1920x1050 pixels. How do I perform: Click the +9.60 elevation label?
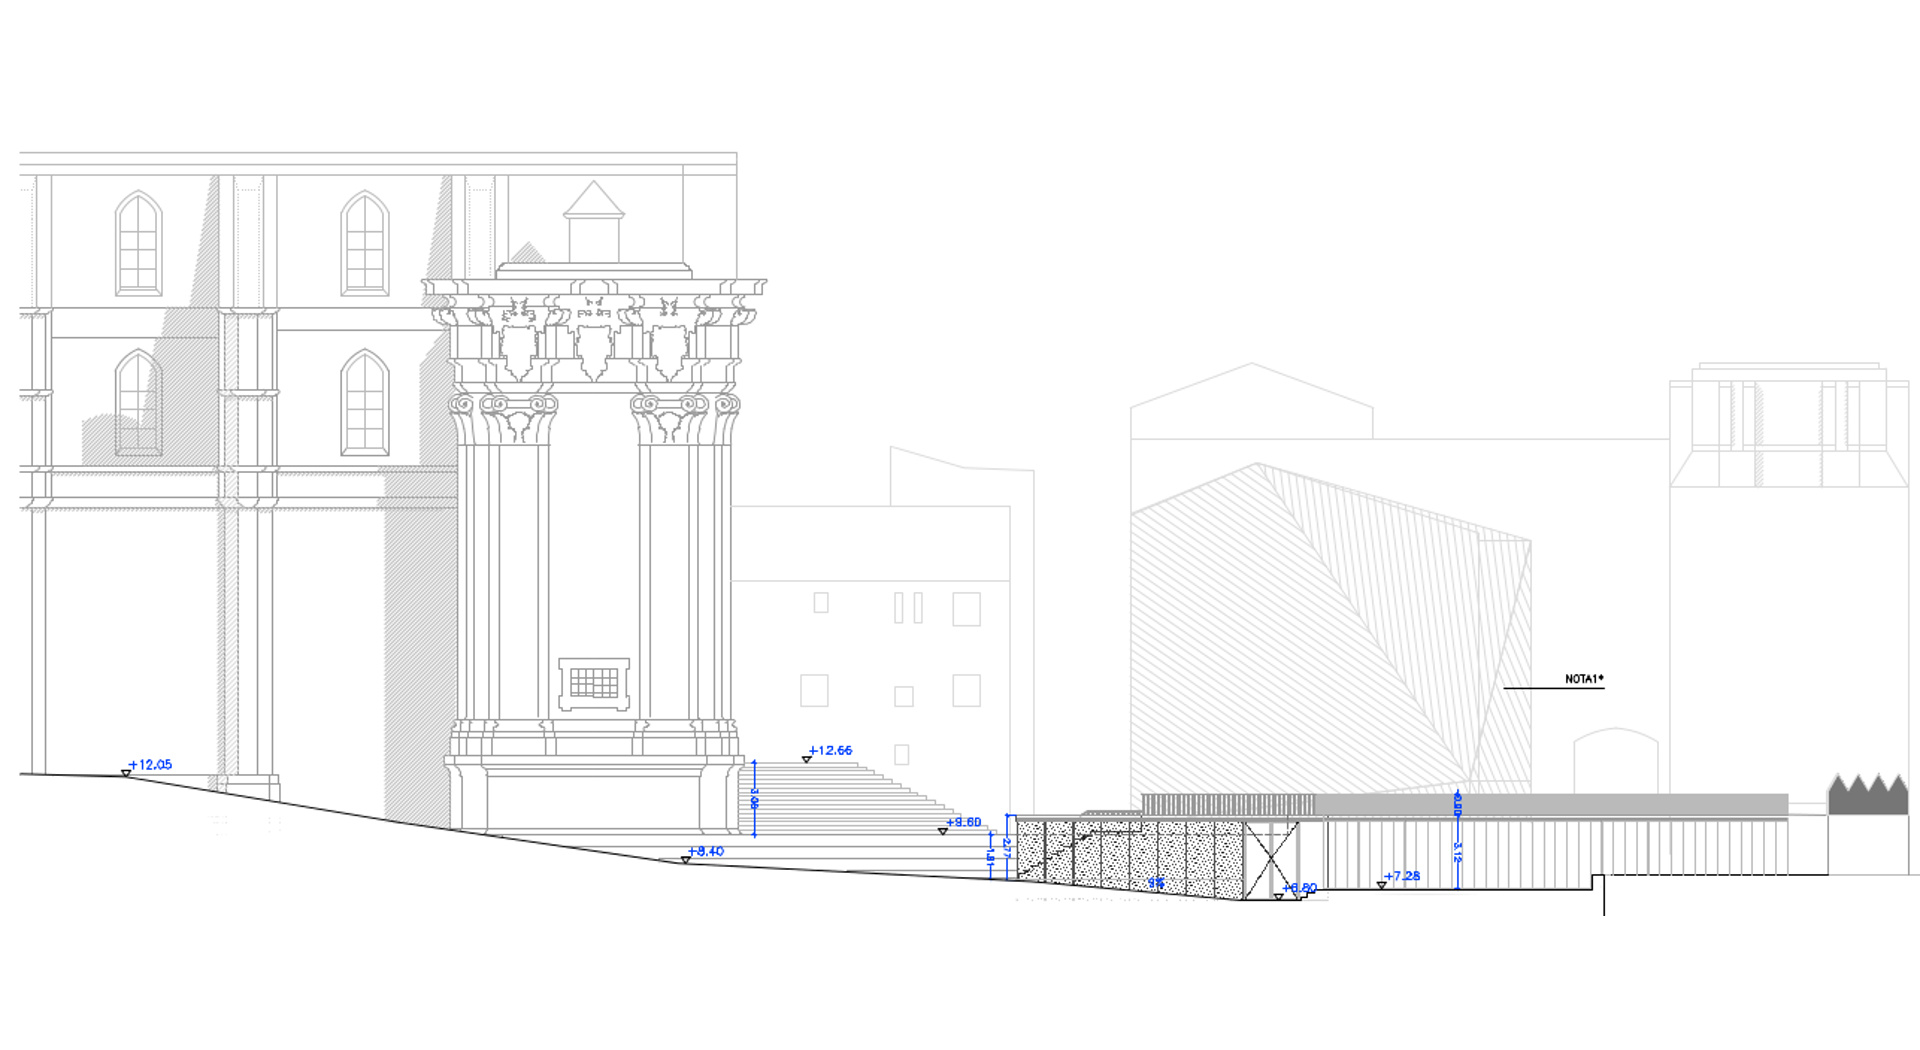(964, 822)
